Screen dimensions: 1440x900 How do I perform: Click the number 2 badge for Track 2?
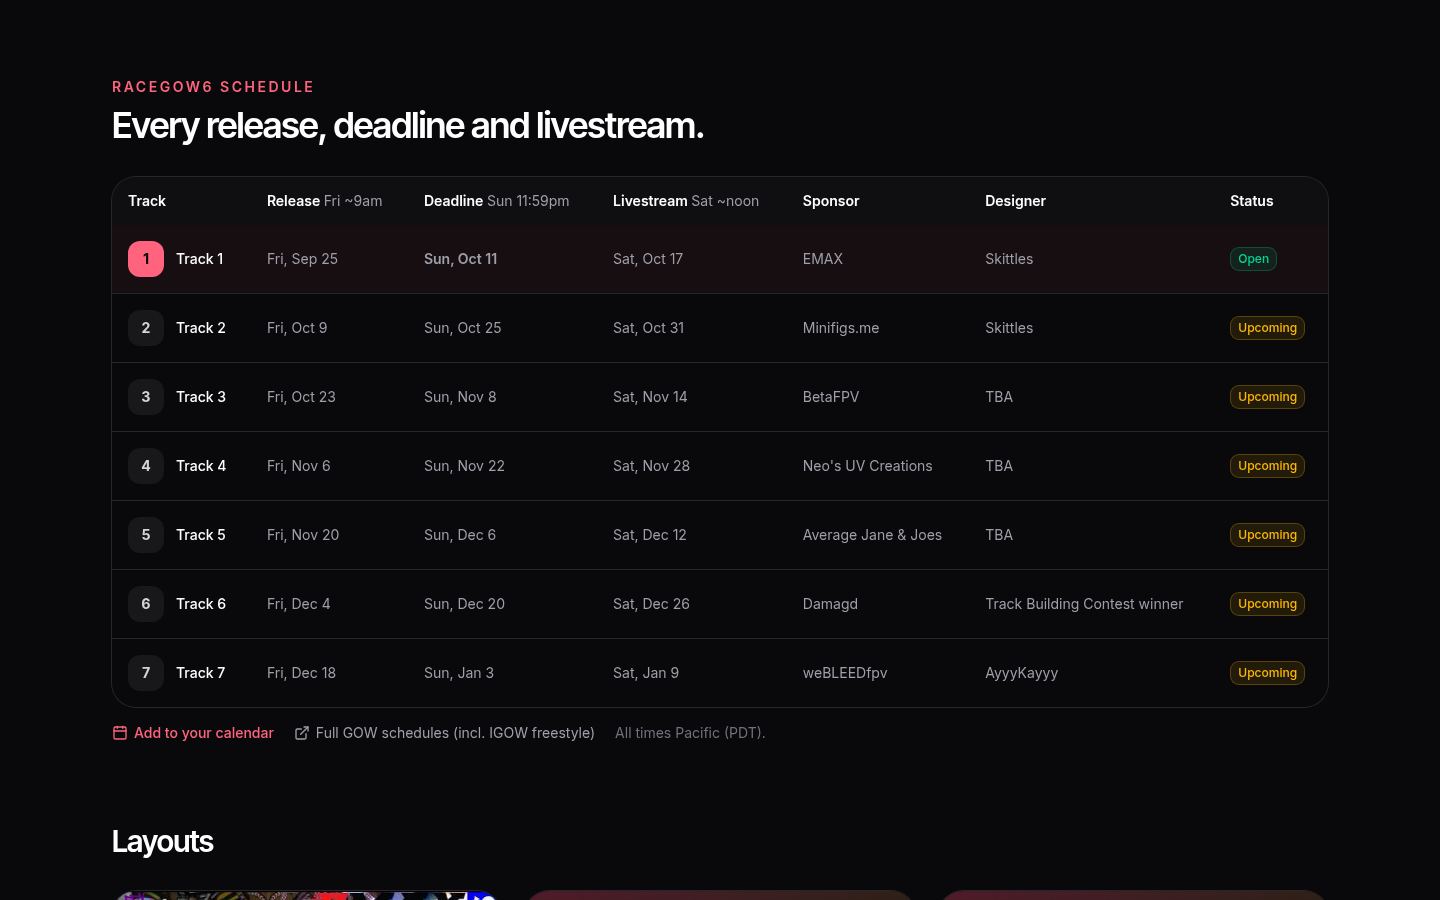[x=146, y=328]
